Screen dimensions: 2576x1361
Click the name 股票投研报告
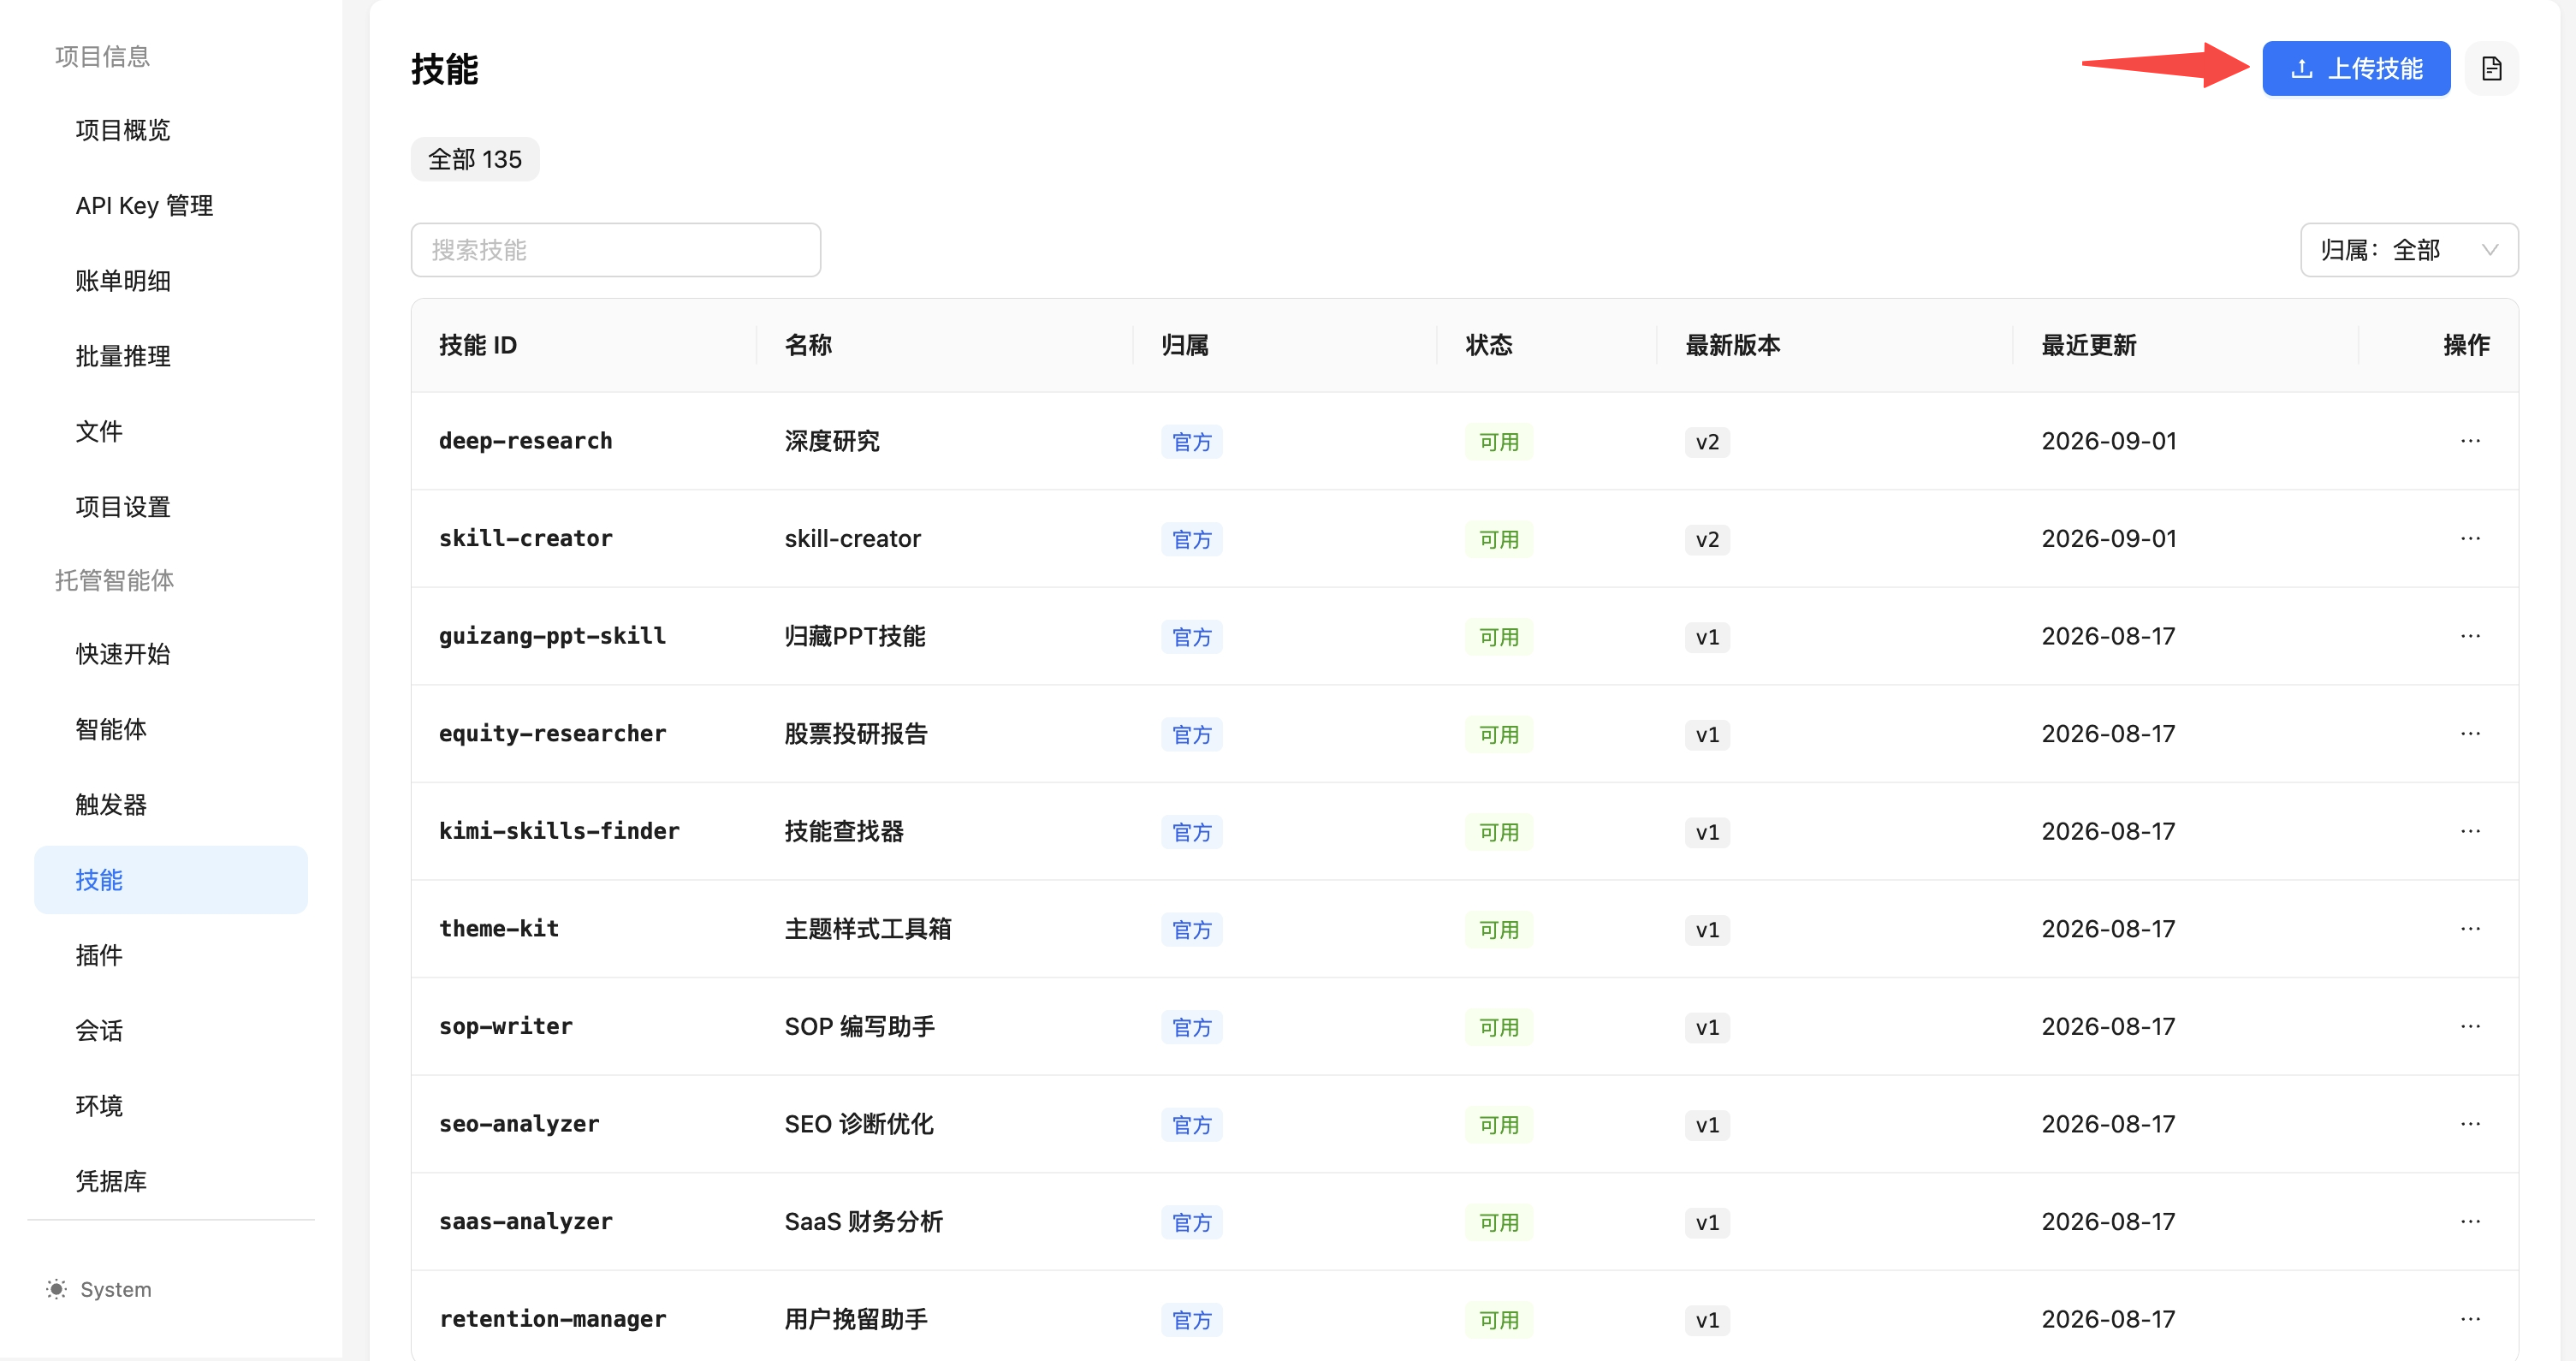(x=856, y=734)
